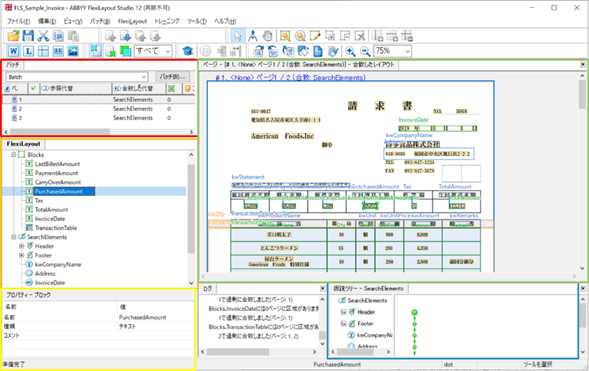
Task: Click the round magnifier wand icon
Action: pos(300,36)
